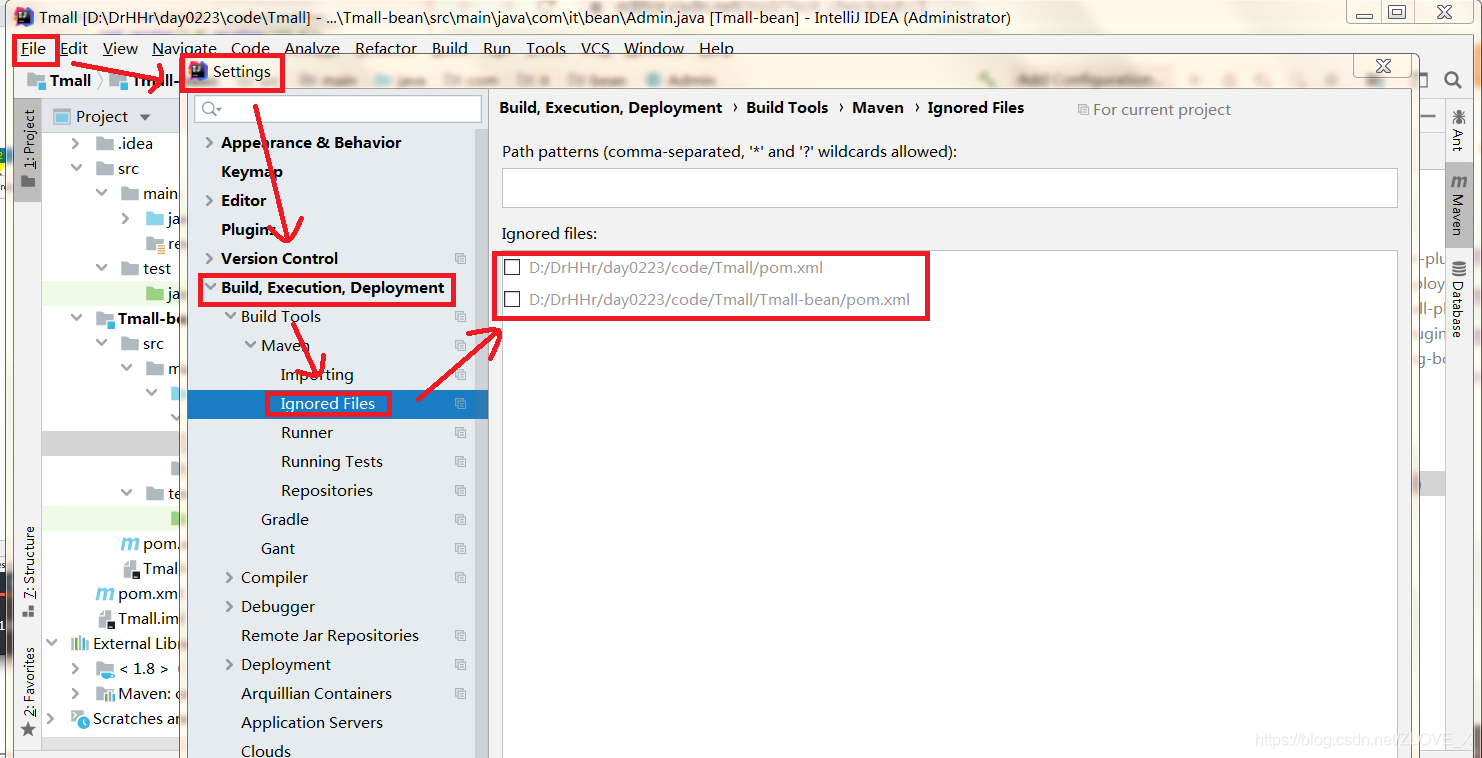
Task: Open Remote Jar Repositories settings
Action: pos(330,635)
